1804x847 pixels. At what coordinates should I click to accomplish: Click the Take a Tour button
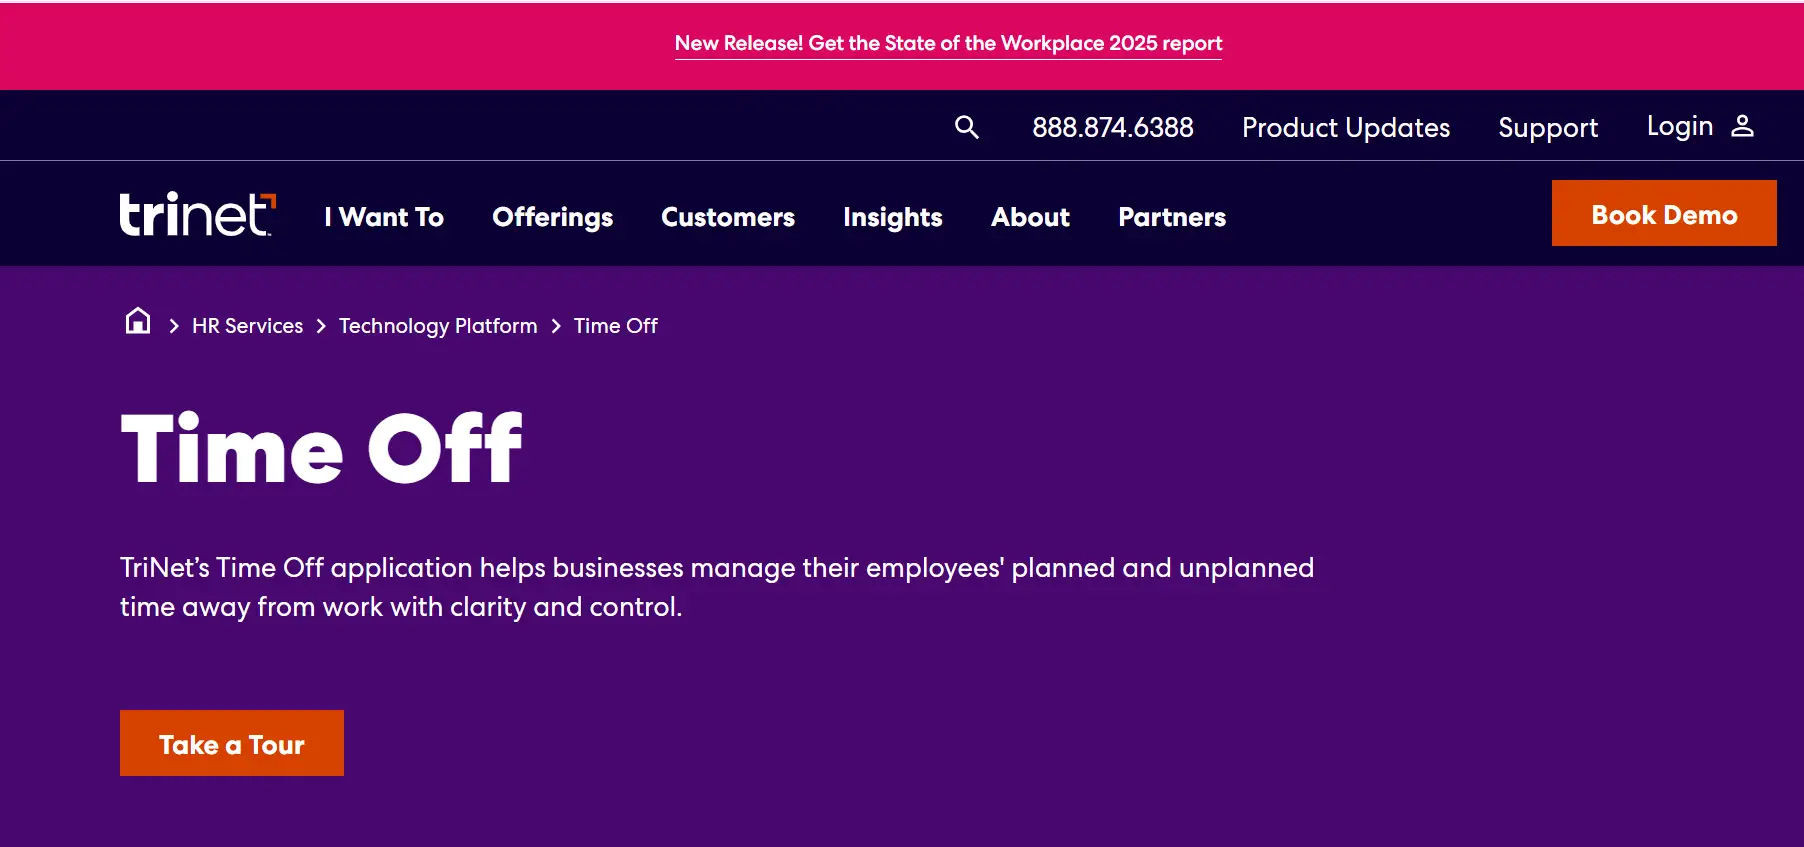(232, 743)
